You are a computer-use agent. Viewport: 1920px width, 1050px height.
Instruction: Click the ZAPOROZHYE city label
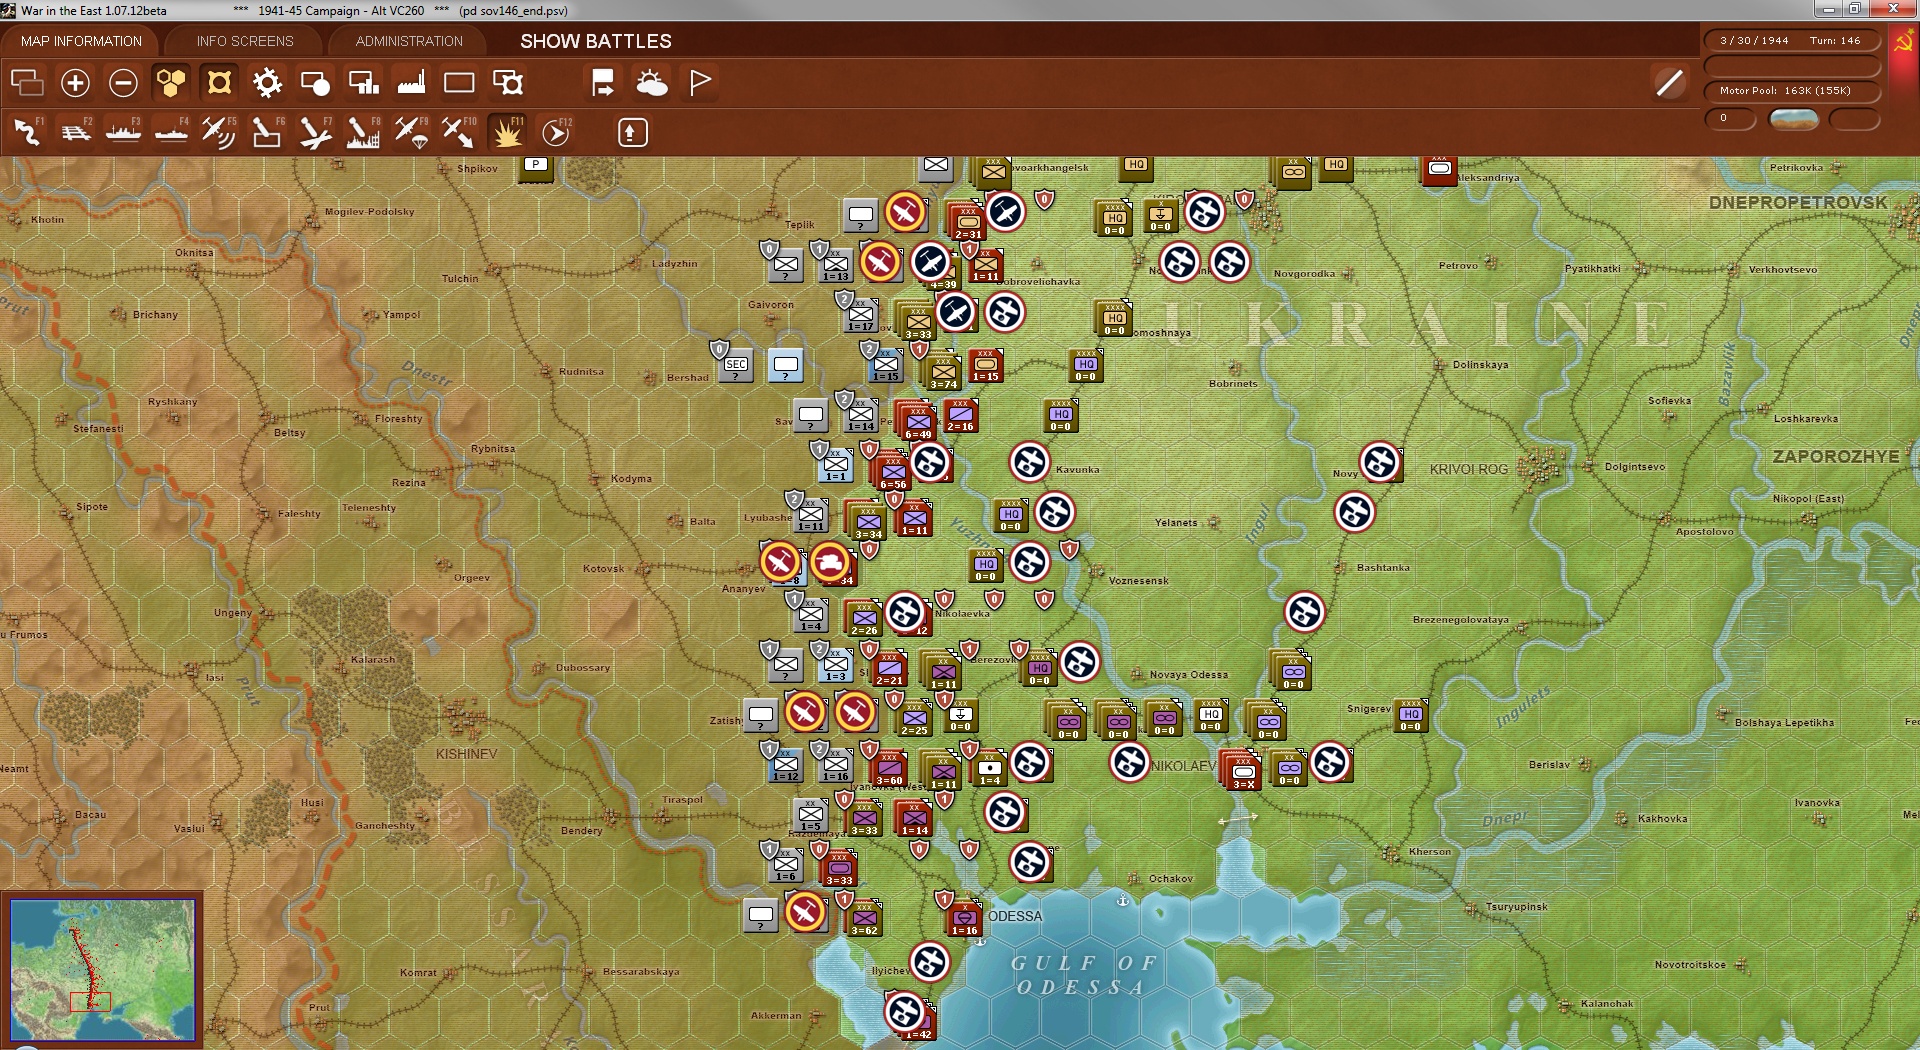coord(1836,457)
